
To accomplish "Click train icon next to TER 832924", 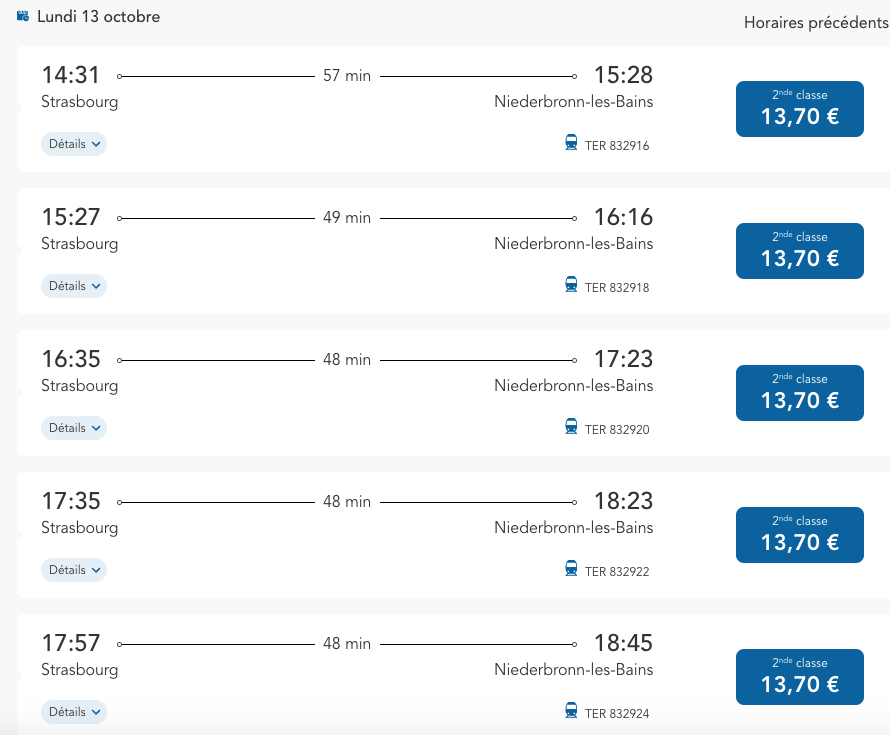I will [571, 711].
